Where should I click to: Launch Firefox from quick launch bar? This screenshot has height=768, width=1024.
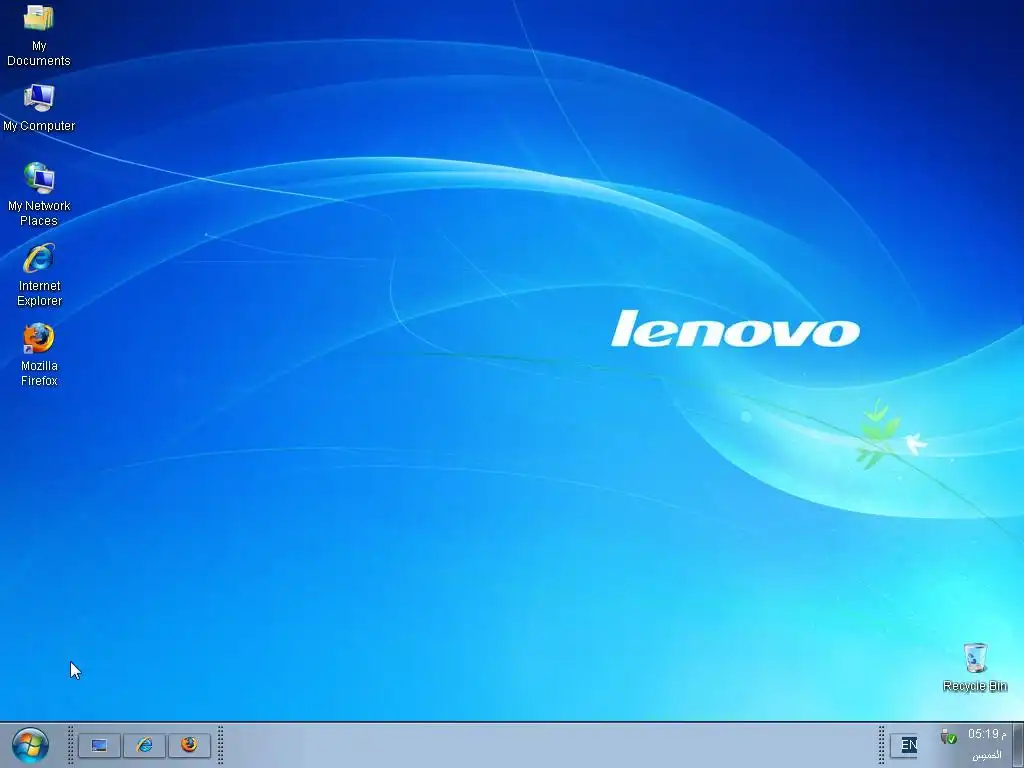(189, 745)
